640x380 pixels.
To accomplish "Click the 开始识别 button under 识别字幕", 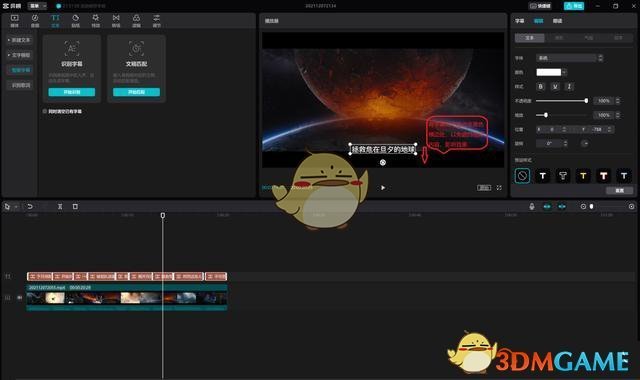I will [72, 92].
